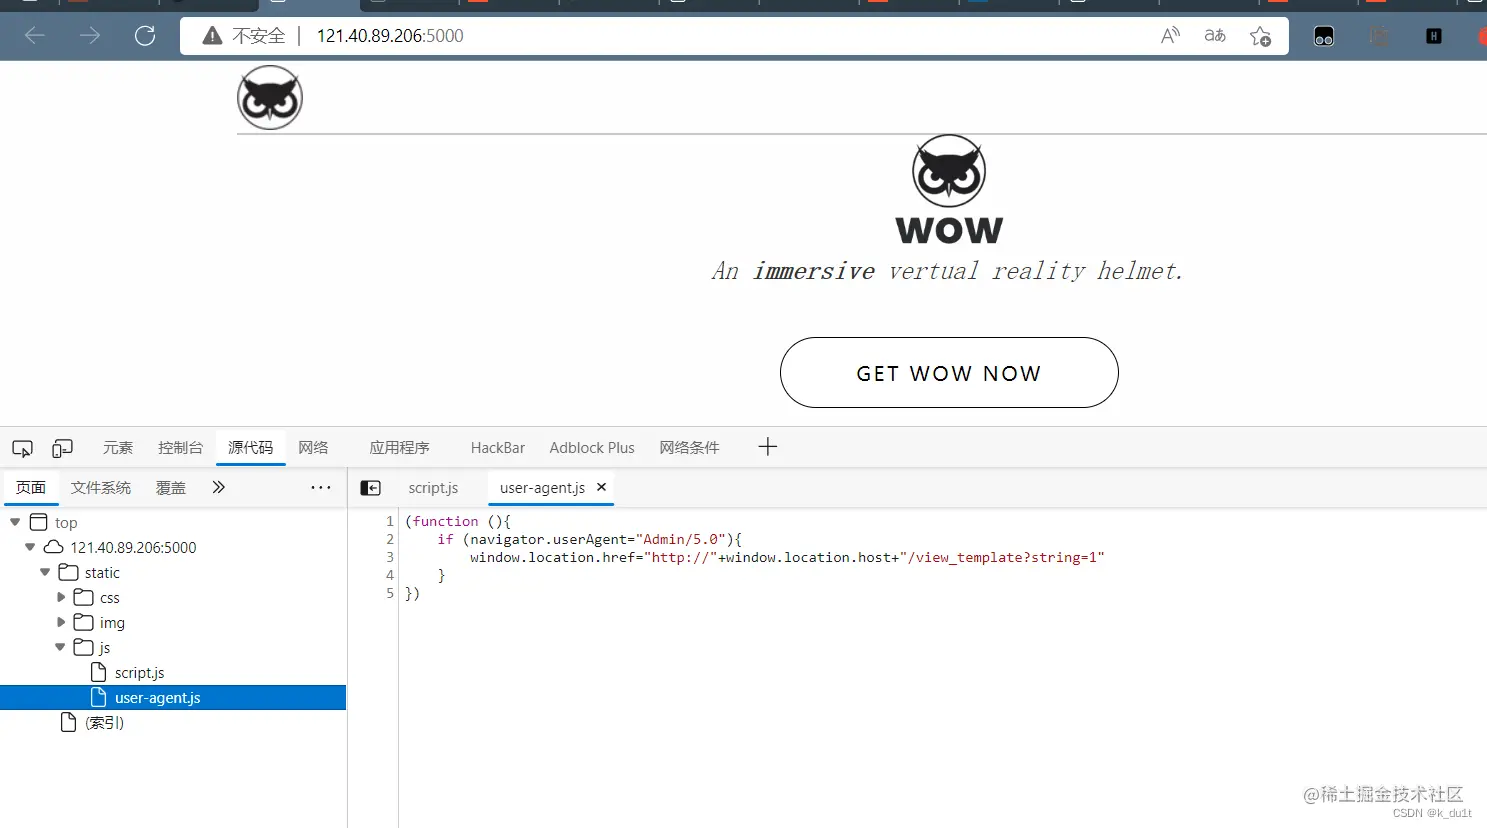The image size is (1487, 828).
Task: Open the HackBar DevTools tab
Action: 498,448
